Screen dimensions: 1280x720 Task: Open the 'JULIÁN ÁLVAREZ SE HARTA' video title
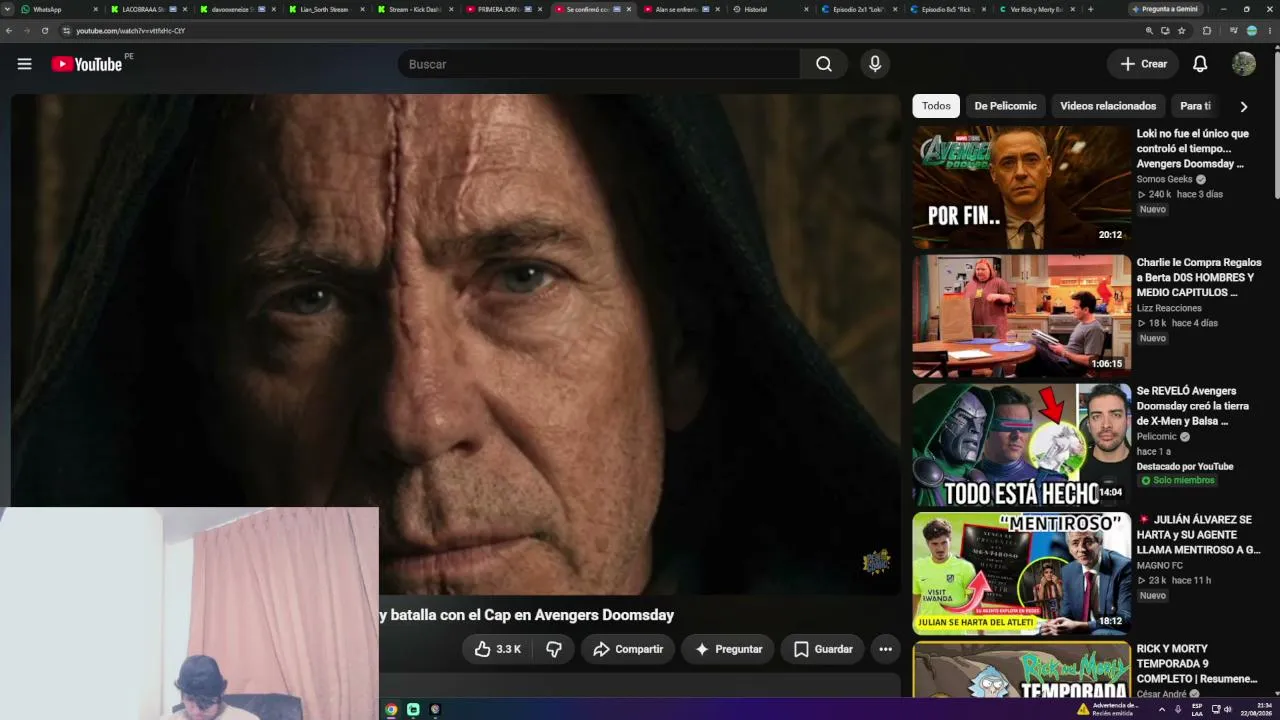click(x=1199, y=535)
